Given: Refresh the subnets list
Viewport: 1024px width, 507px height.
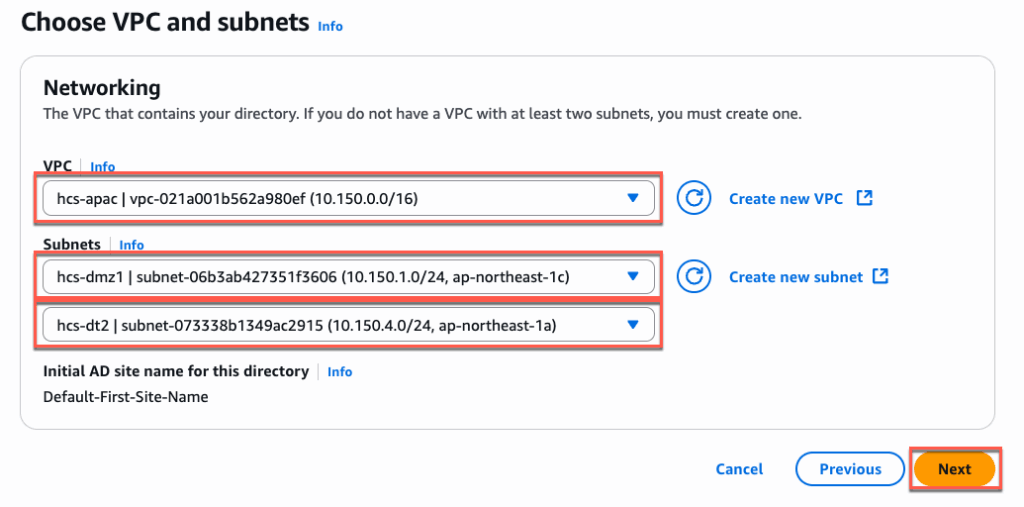Looking at the screenshot, I should pyautogui.click(x=693, y=276).
